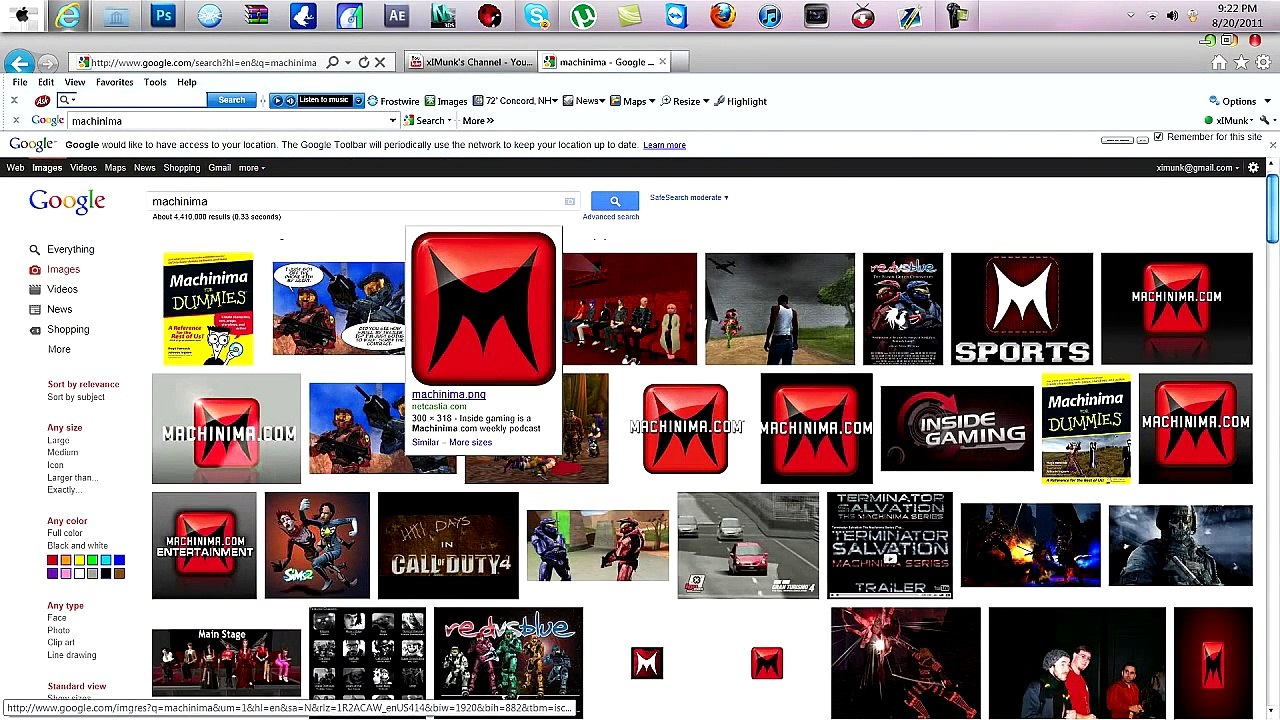Viewport: 1280px width, 720px height.
Task: Open the Favorites menu
Action: click(115, 82)
